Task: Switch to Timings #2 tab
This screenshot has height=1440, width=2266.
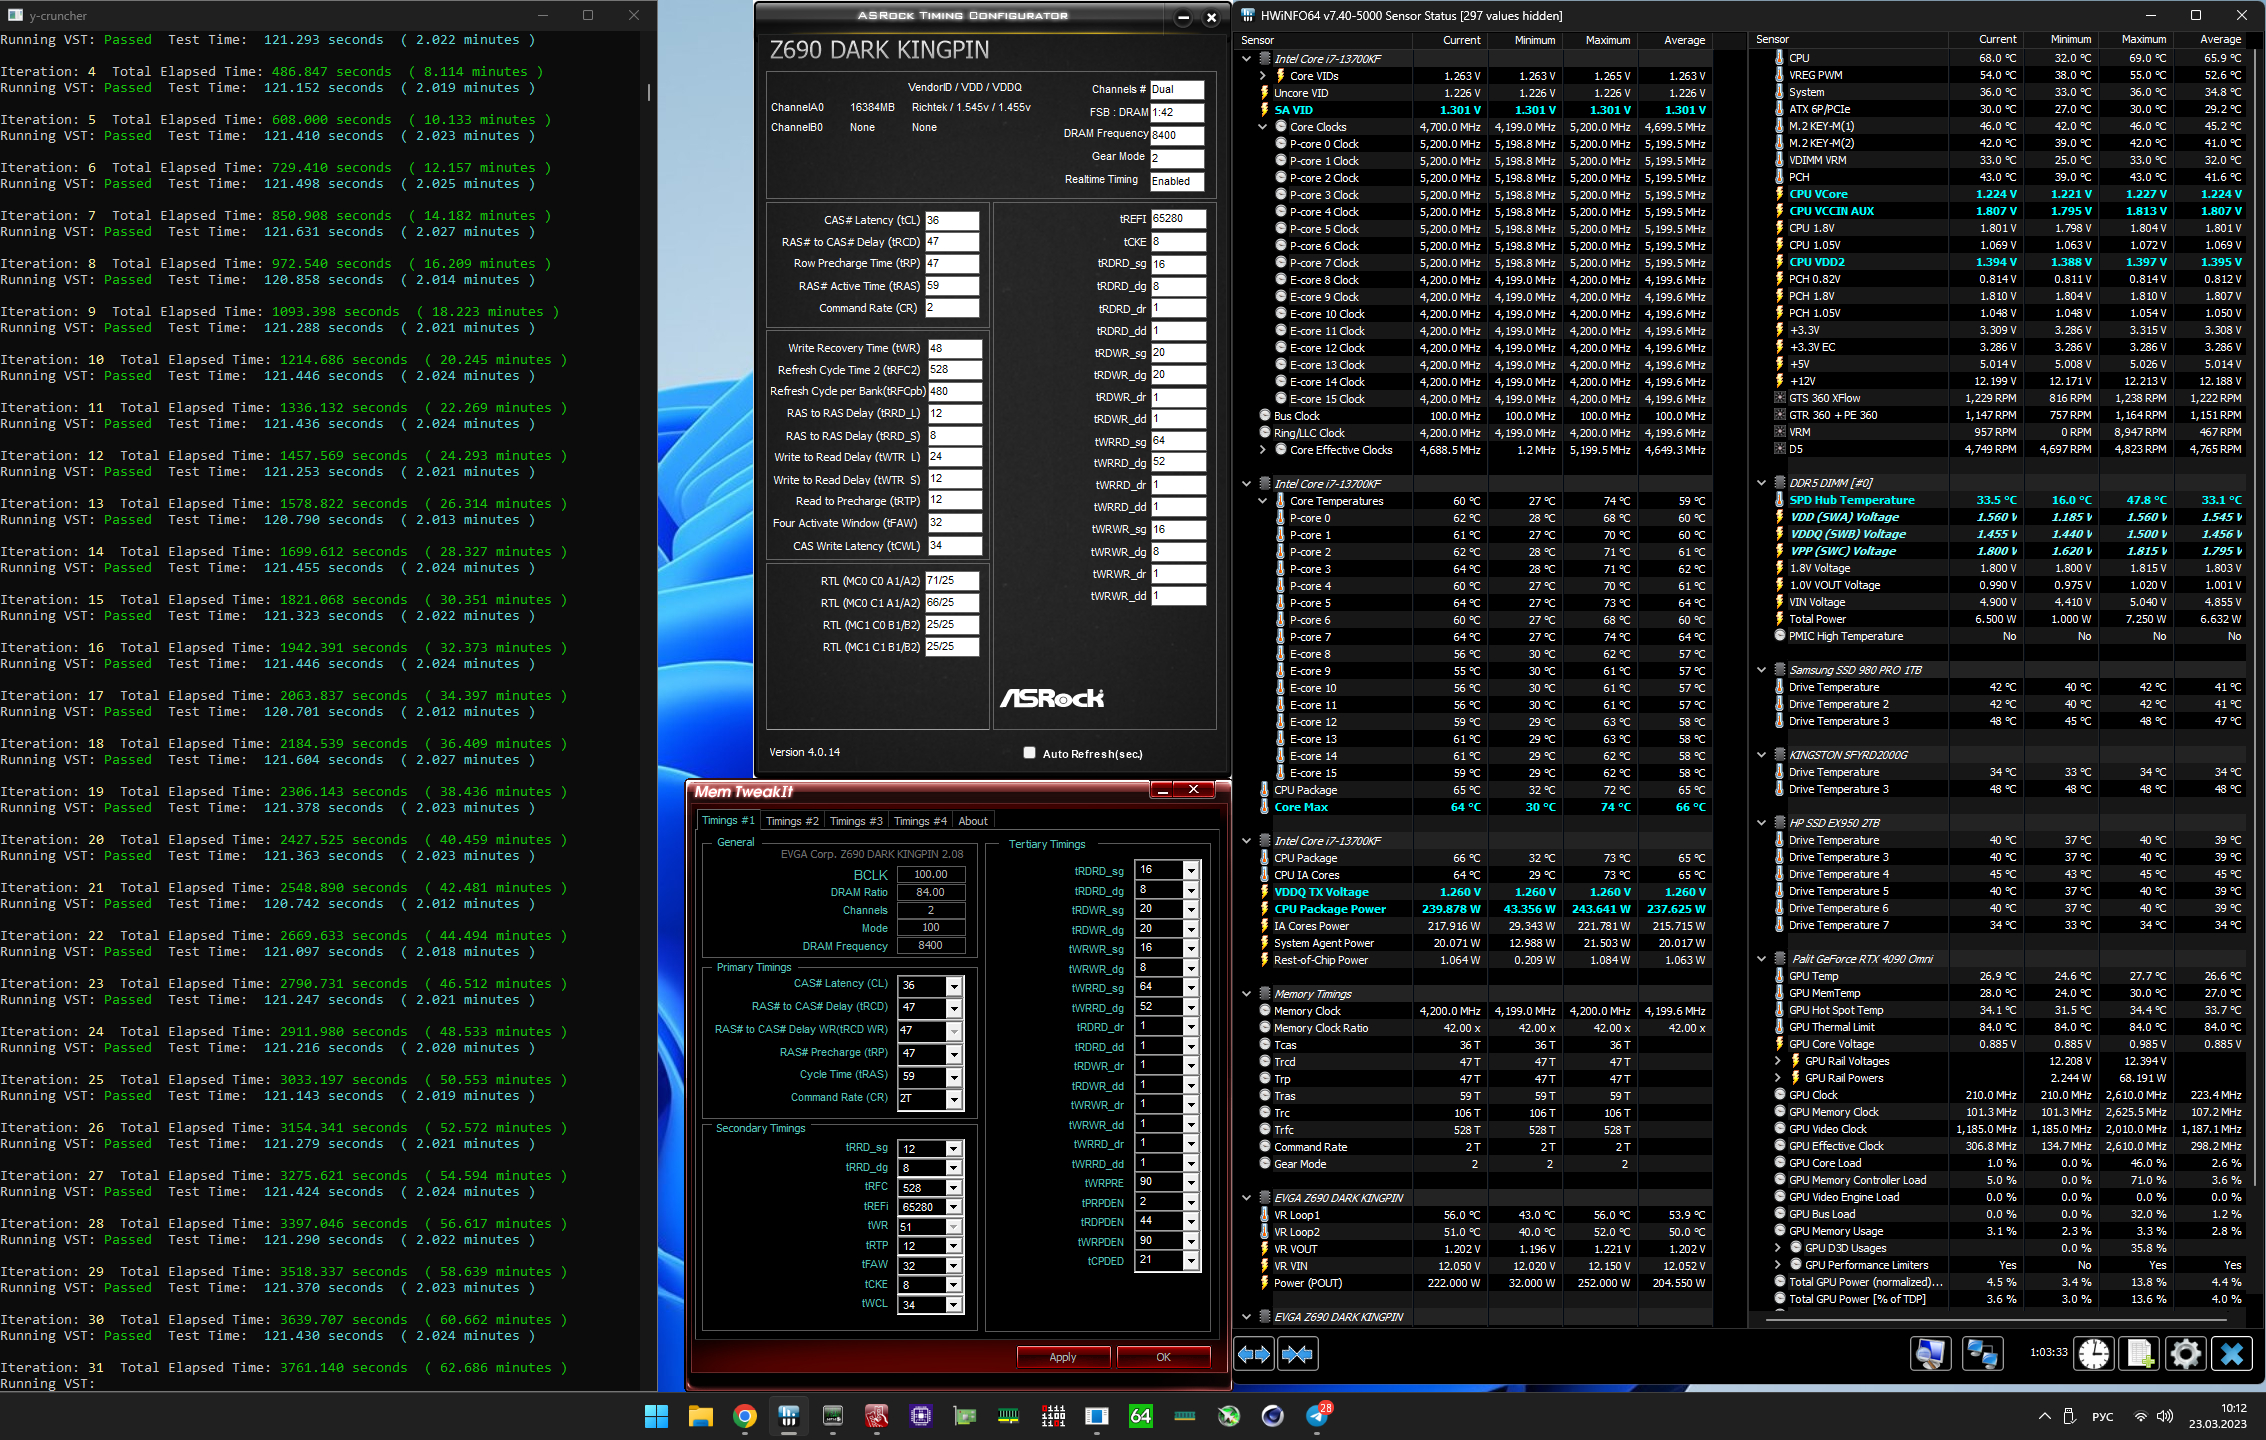Action: coord(791,821)
